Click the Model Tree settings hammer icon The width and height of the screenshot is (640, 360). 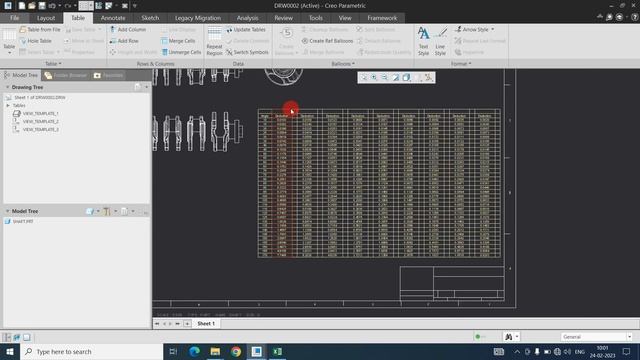tap(107, 211)
